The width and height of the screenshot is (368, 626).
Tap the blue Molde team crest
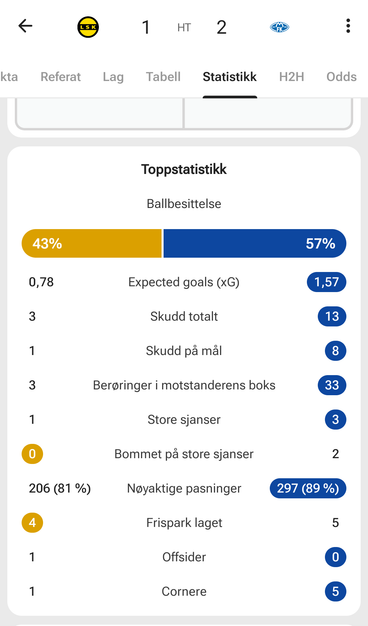(x=279, y=27)
